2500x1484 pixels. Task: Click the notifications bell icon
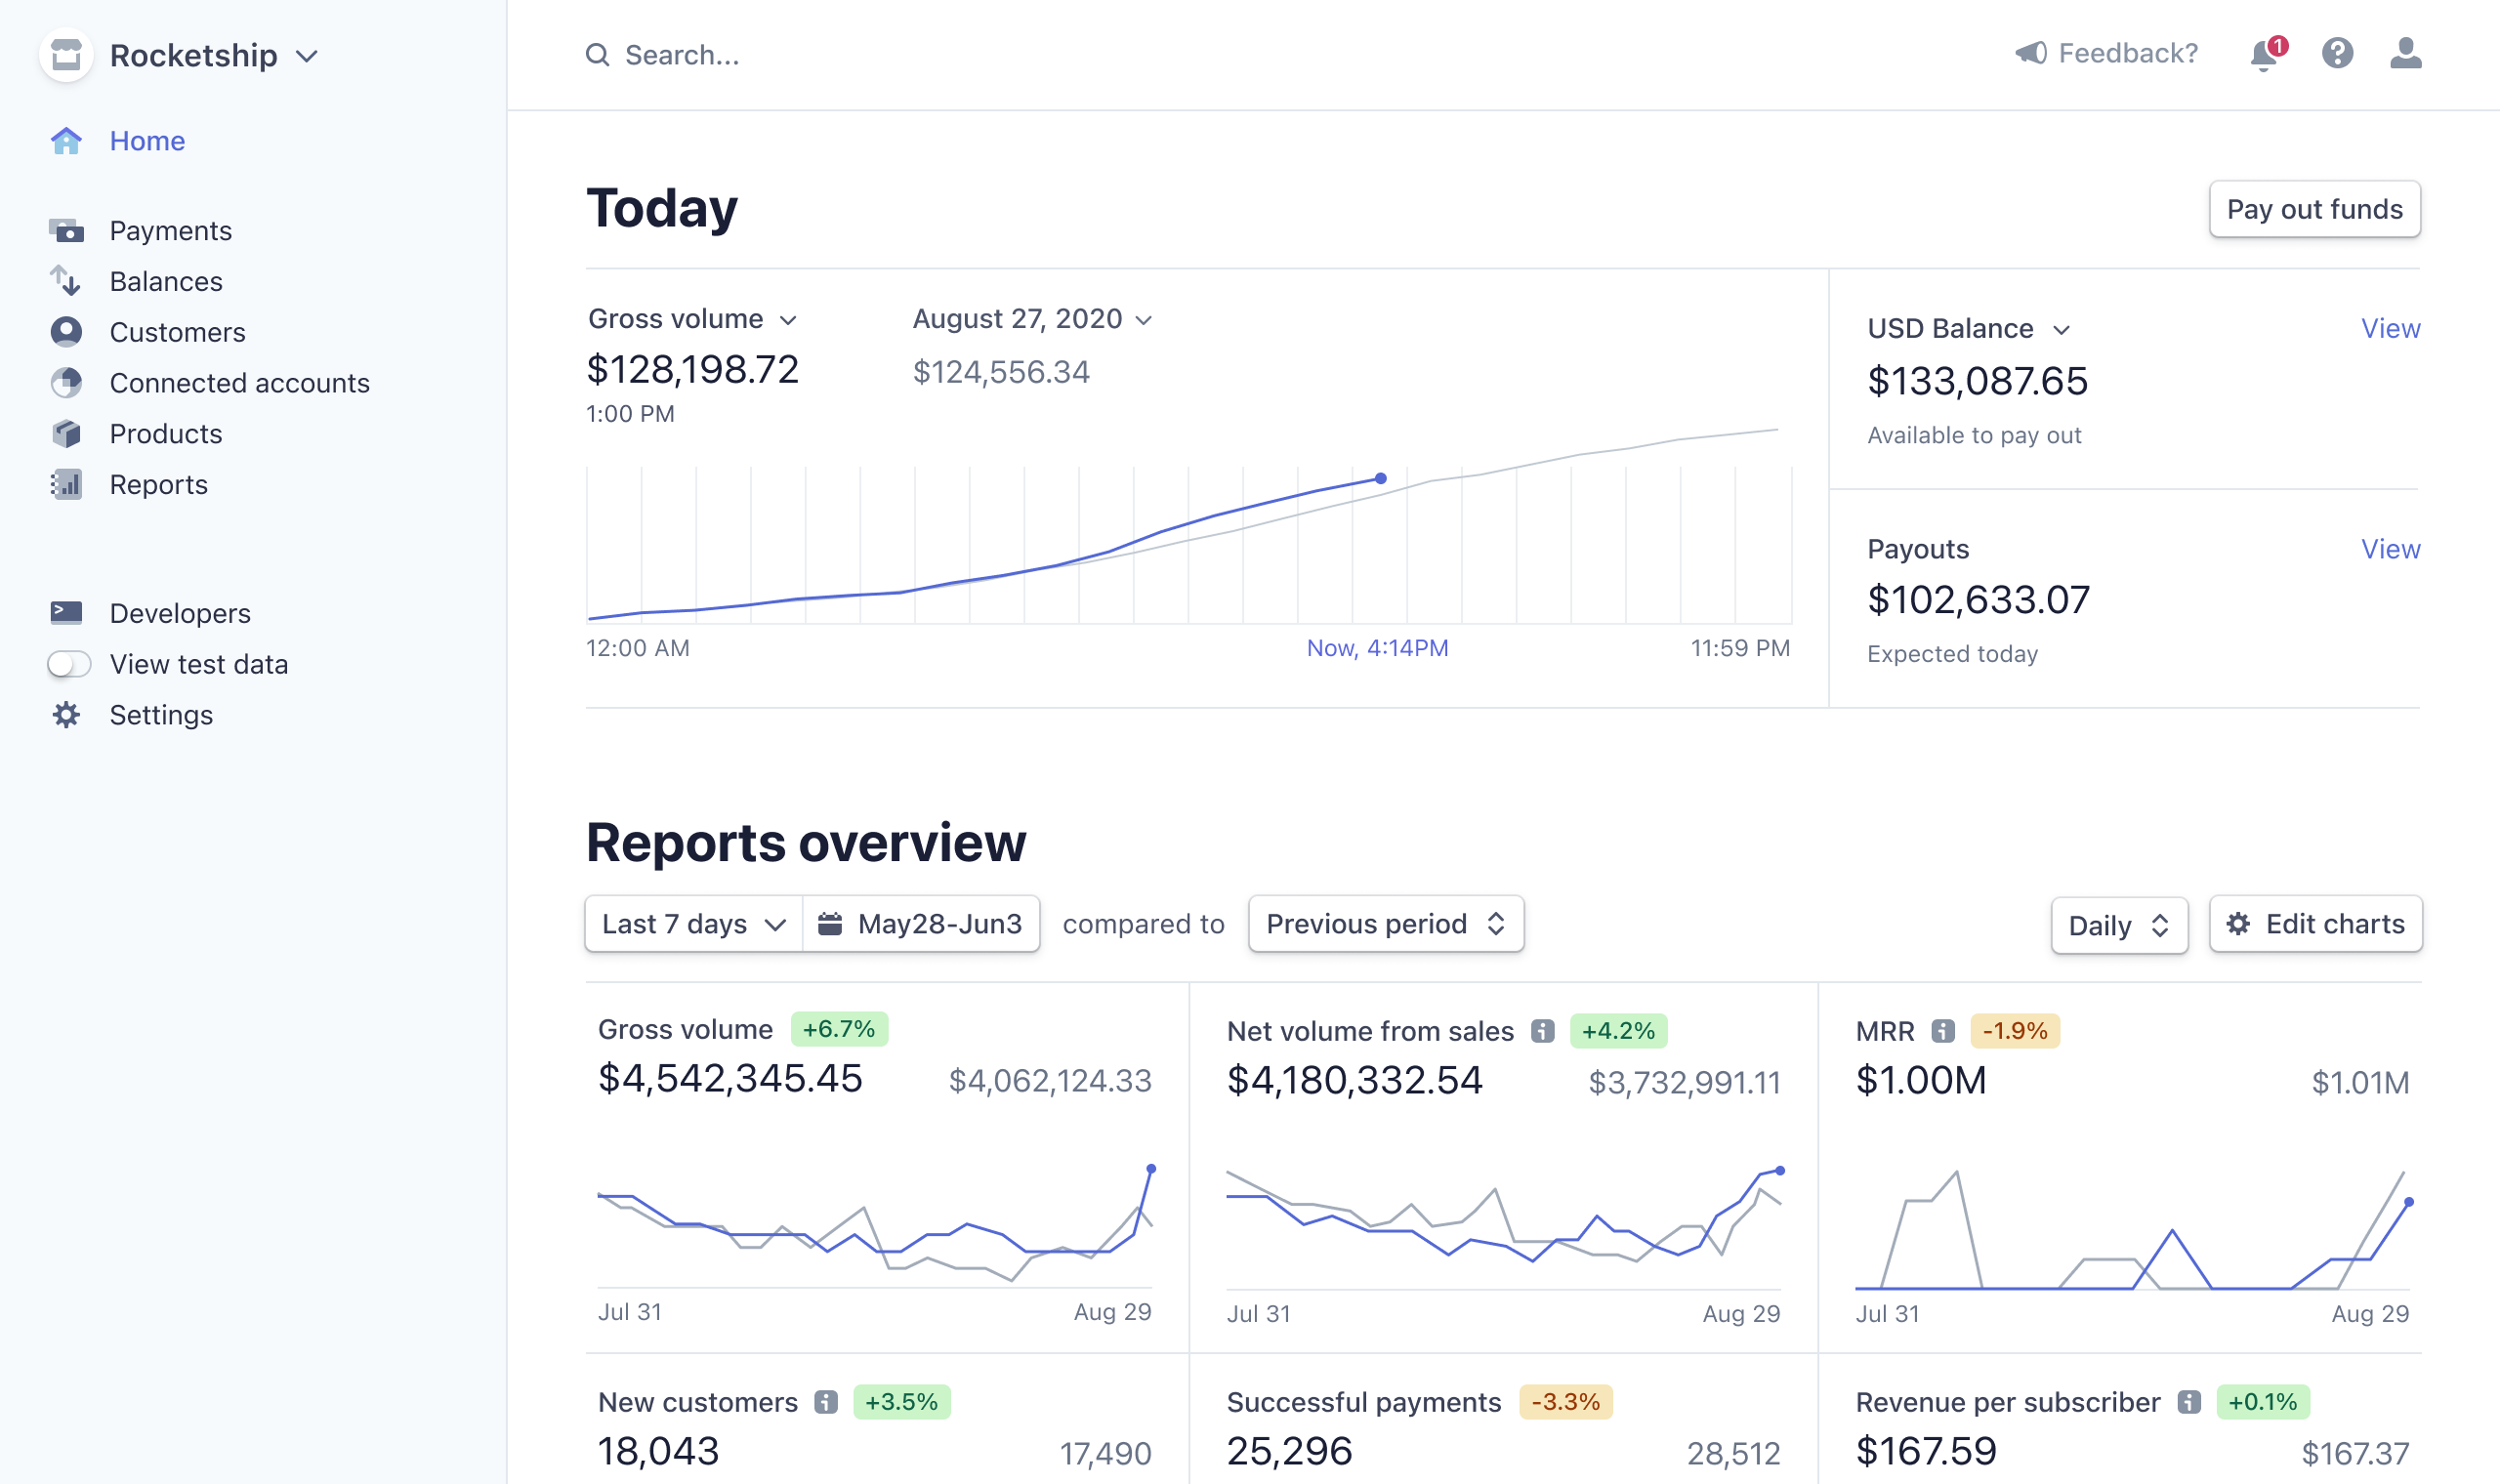click(x=2264, y=54)
